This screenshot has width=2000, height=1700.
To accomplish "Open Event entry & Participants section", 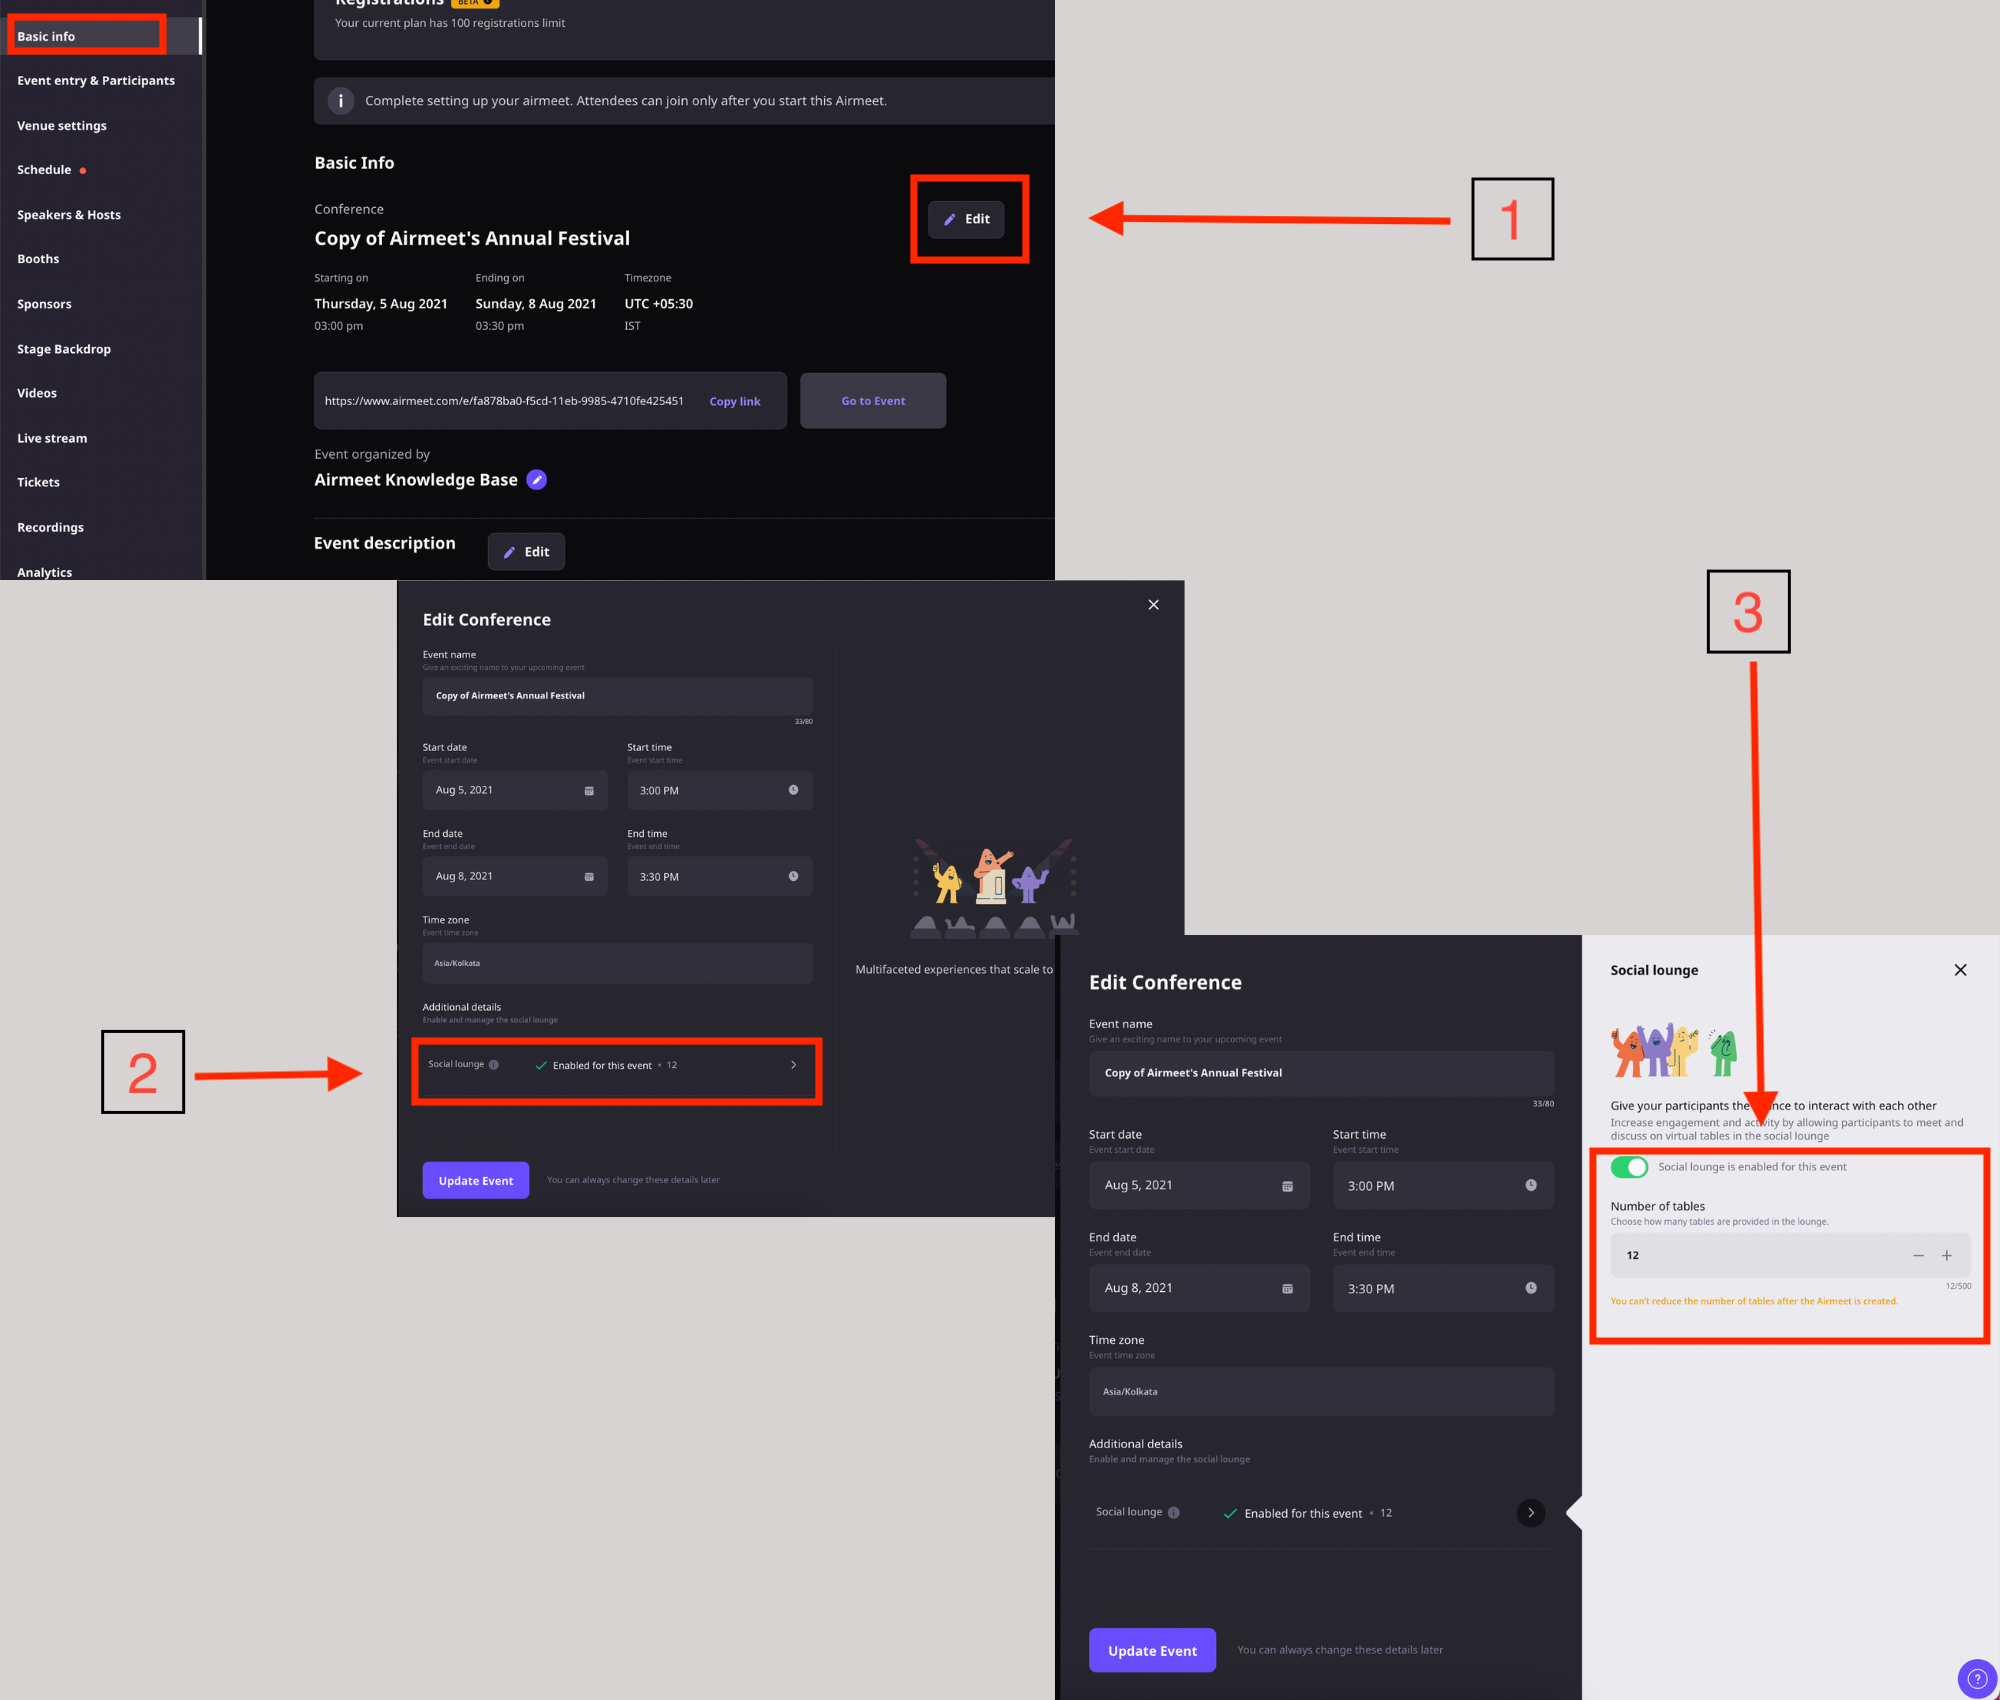I will coord(96,81).
